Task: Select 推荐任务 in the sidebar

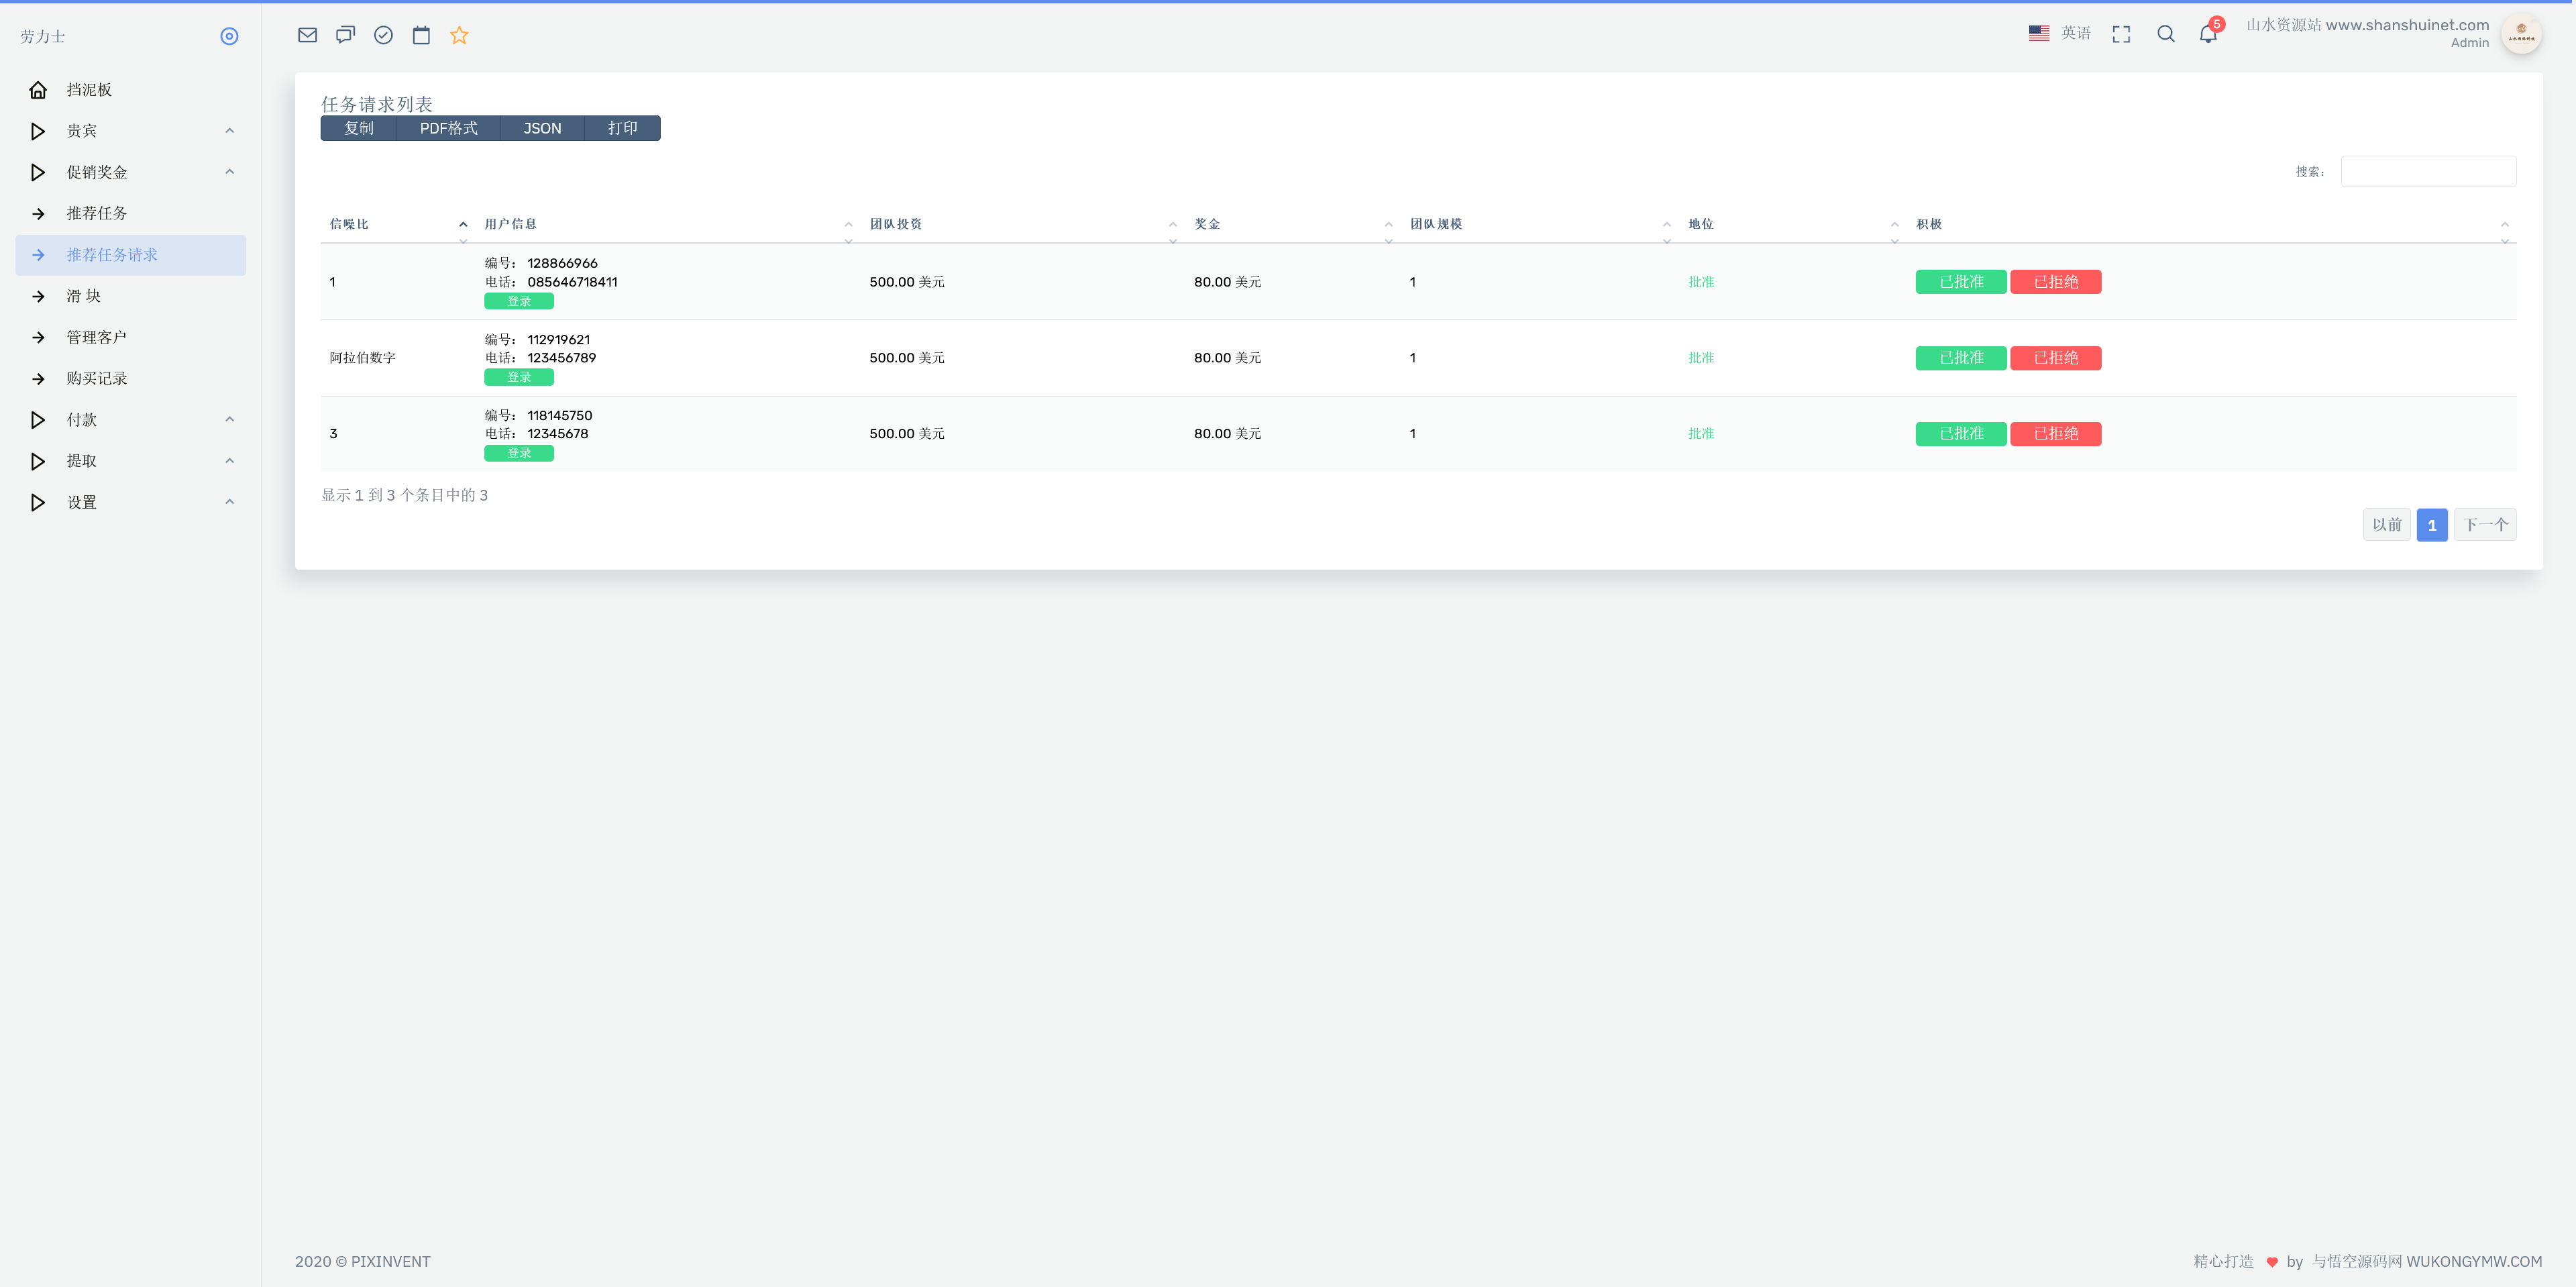Action: point(97,213)
